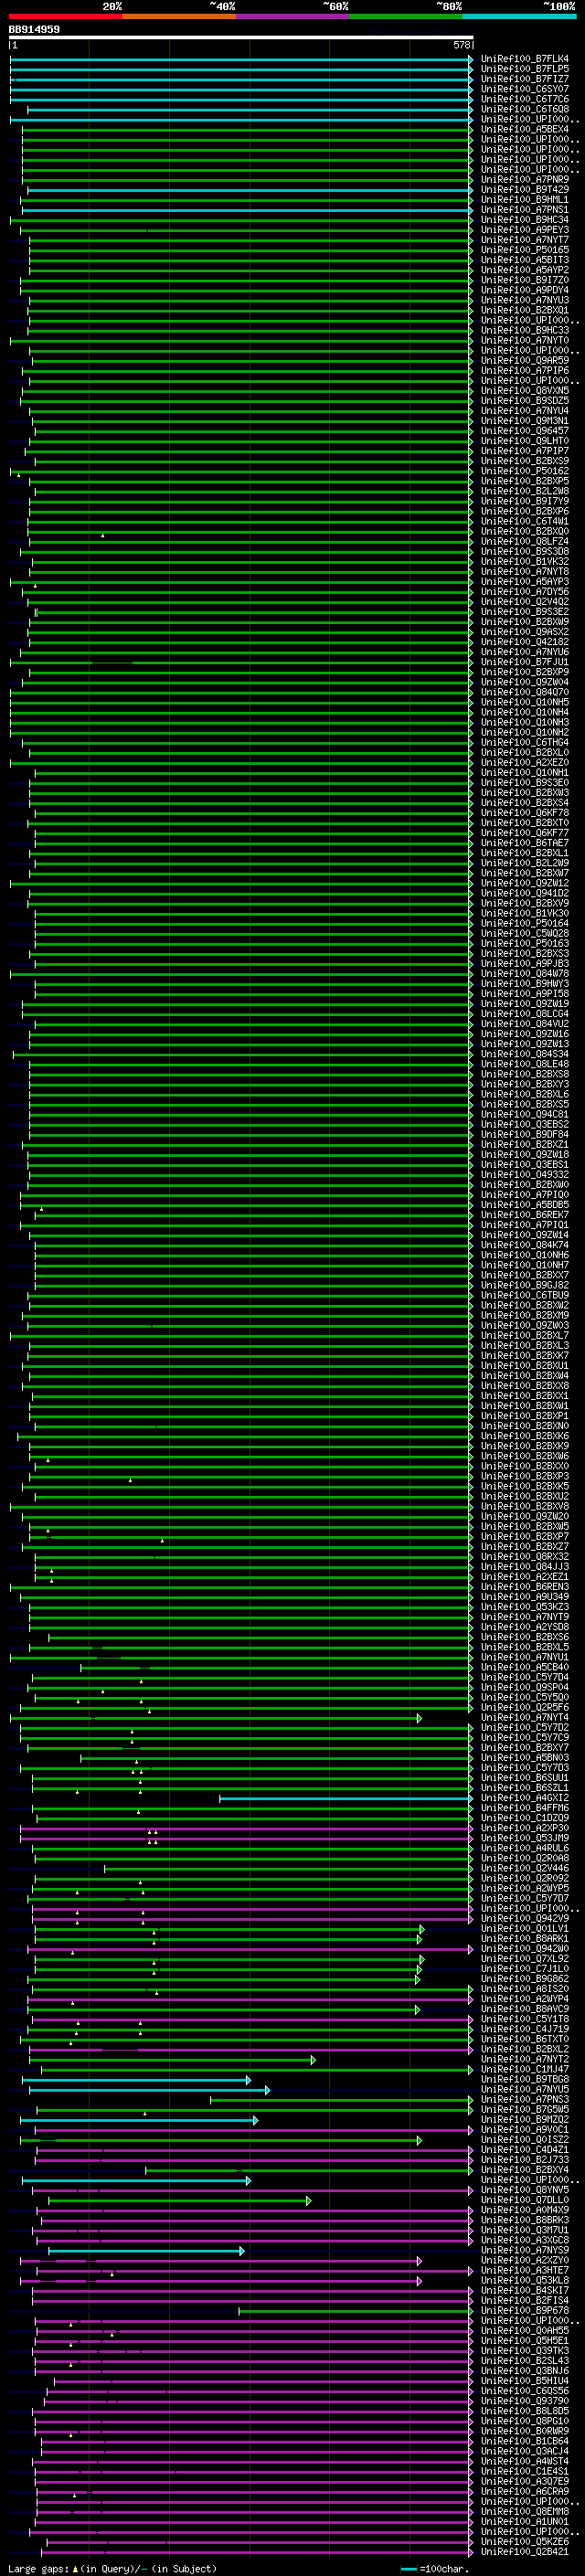585x2576 pixels.
Task: Select hit UniRef100_A1UN01
Action: [x=525, y=2521]
